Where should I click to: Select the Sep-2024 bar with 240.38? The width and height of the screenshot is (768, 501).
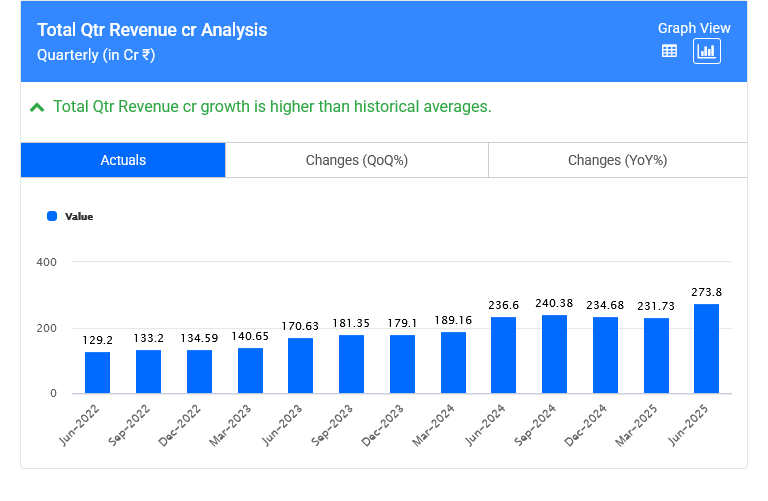554,354
